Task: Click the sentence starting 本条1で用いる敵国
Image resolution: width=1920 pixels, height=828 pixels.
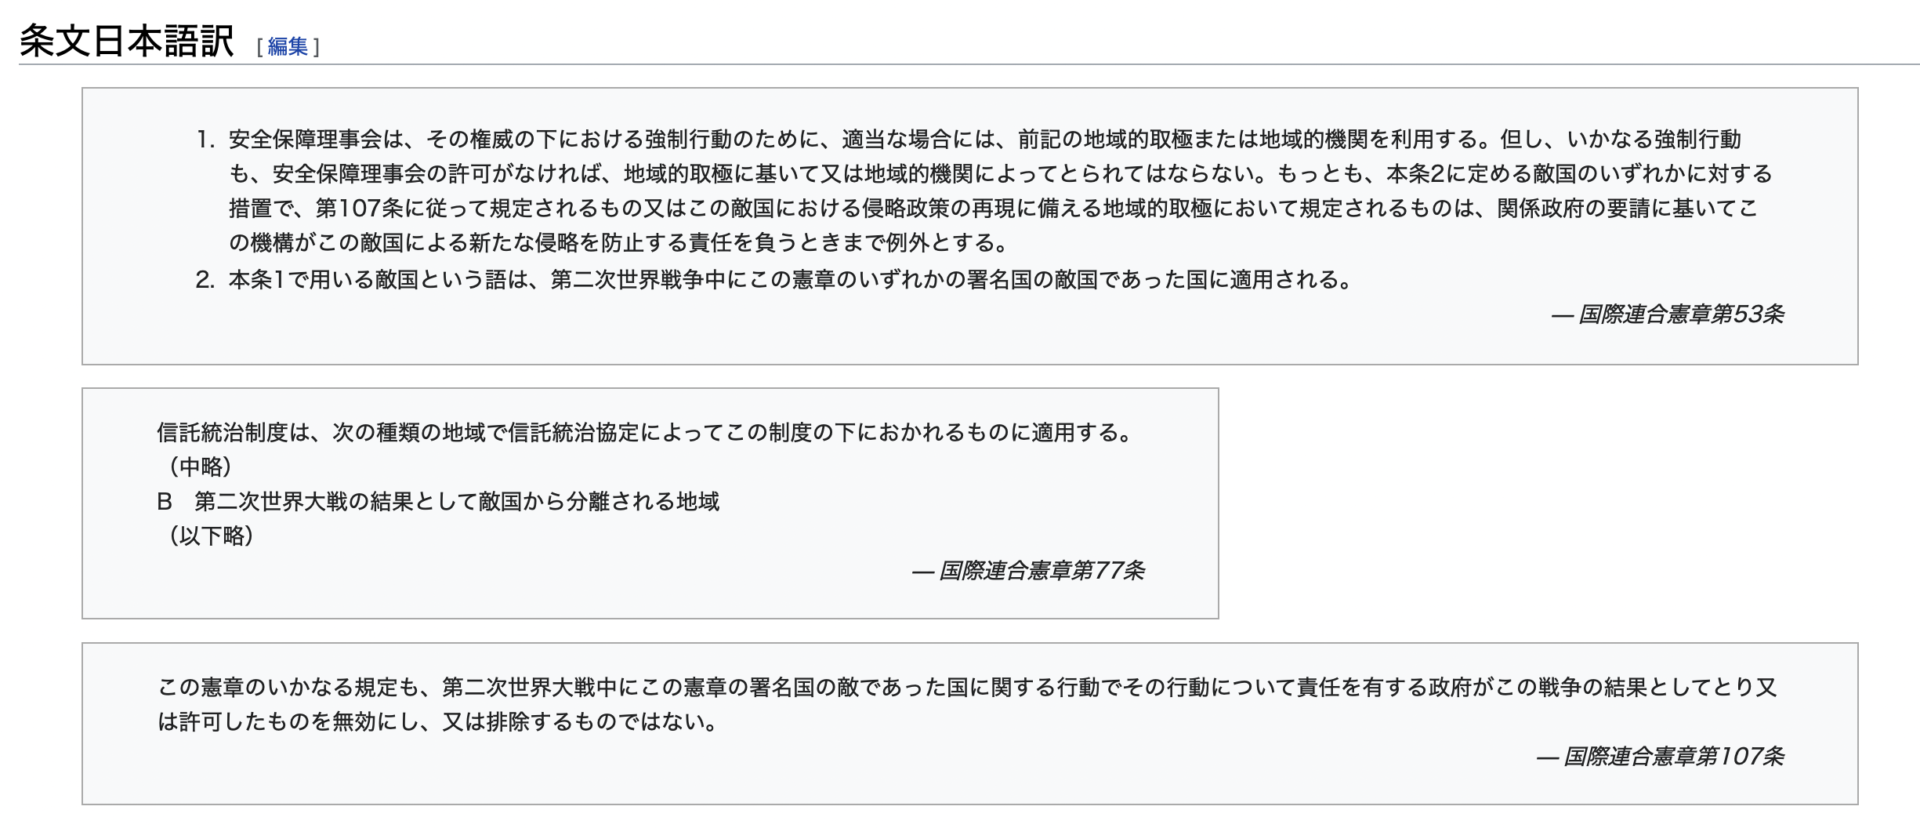Action: (x=790, y=280)
